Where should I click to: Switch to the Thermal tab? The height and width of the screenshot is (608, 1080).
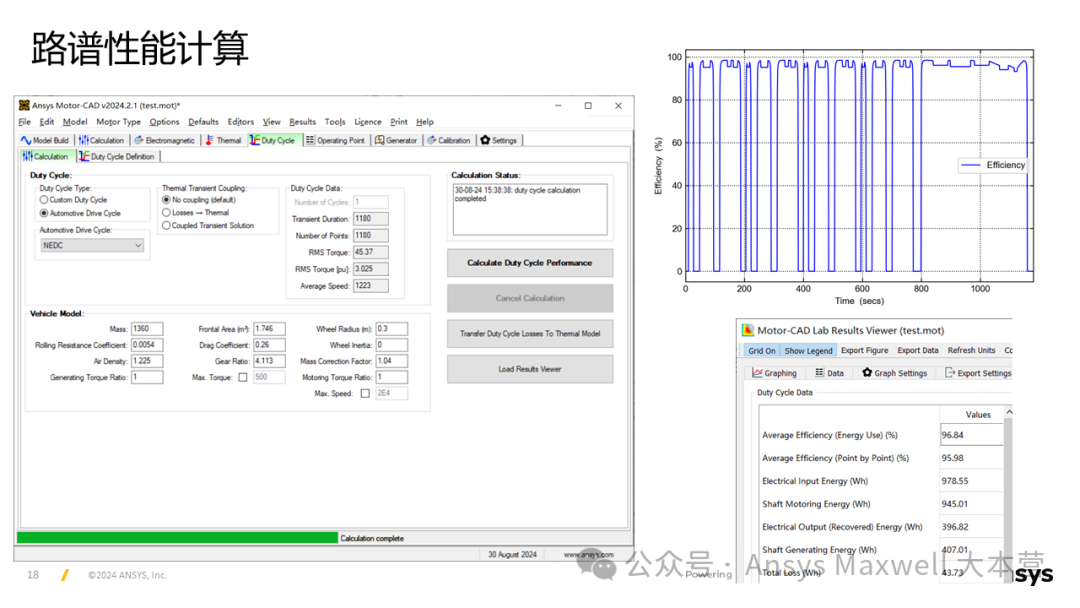point(223,140)
